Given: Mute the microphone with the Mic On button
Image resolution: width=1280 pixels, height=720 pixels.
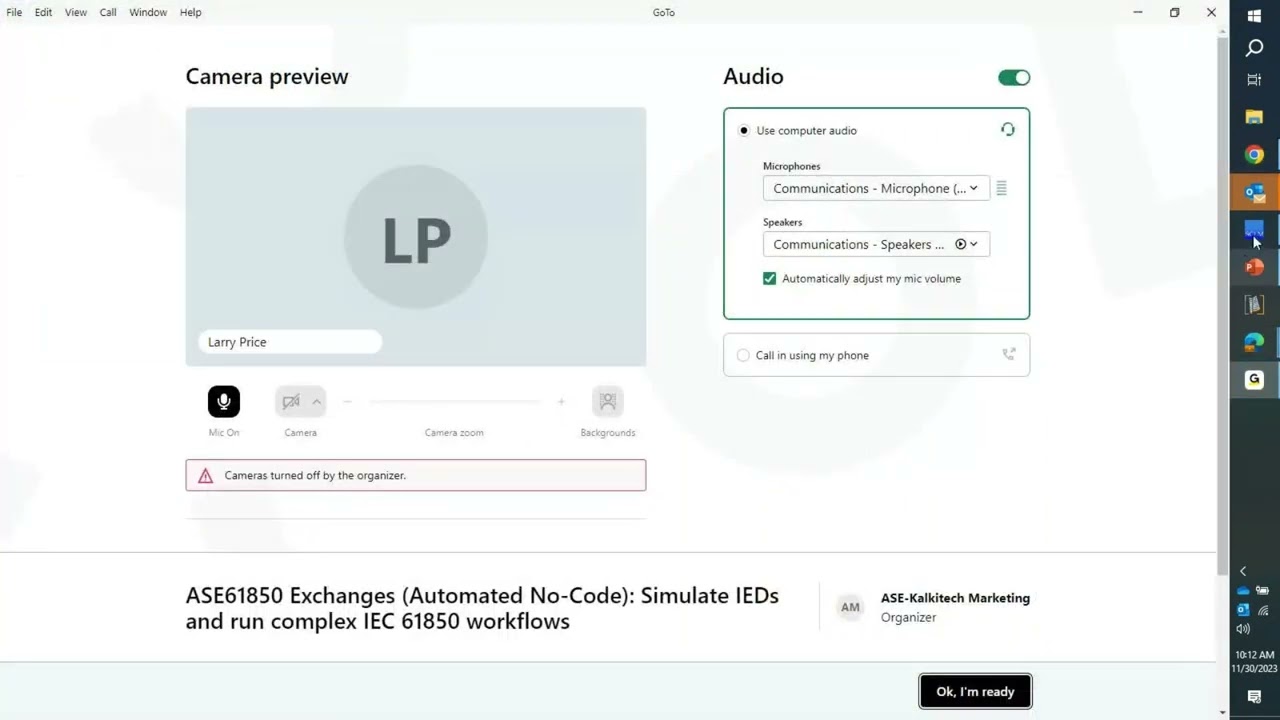Looking at the screenshot, I should point(224,401).
